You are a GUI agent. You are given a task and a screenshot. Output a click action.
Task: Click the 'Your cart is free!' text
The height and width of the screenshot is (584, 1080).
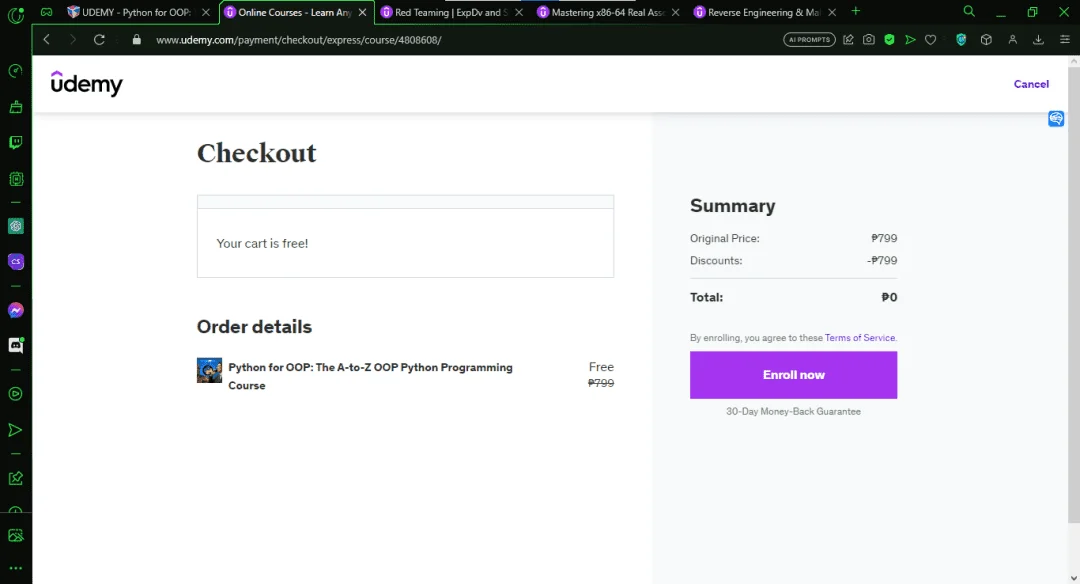pyautogui.click(x=262, y=243)
